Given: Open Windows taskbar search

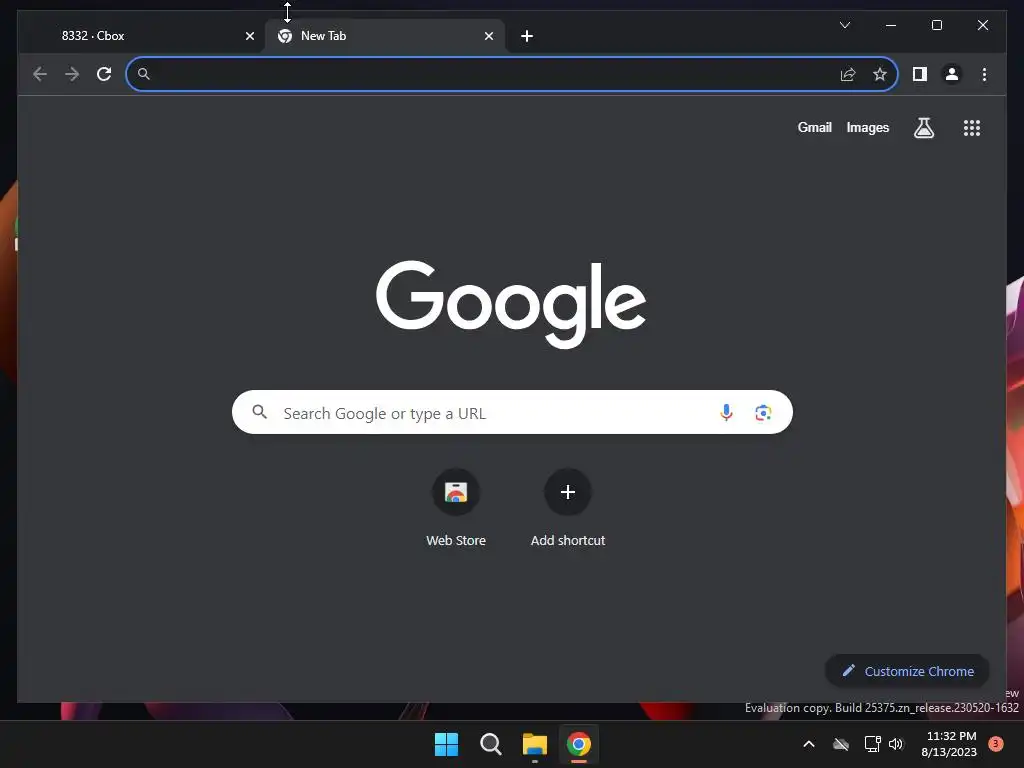Looking at the screenshot, I should [x=490, y=744].
